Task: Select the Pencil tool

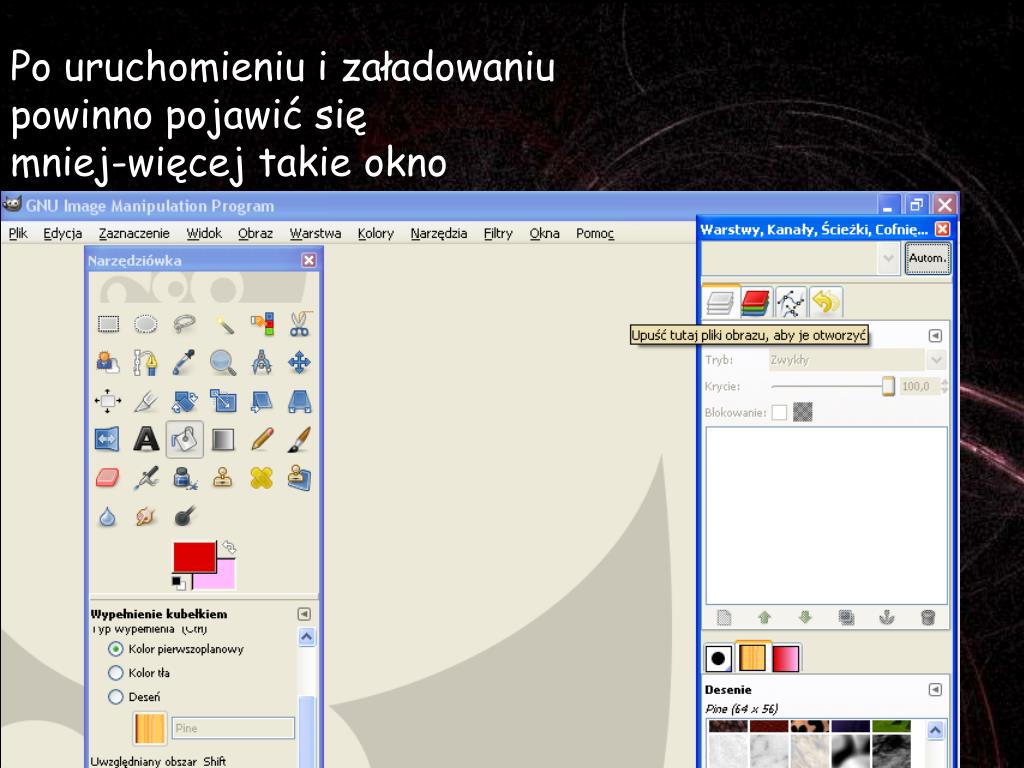Action: 262,440
